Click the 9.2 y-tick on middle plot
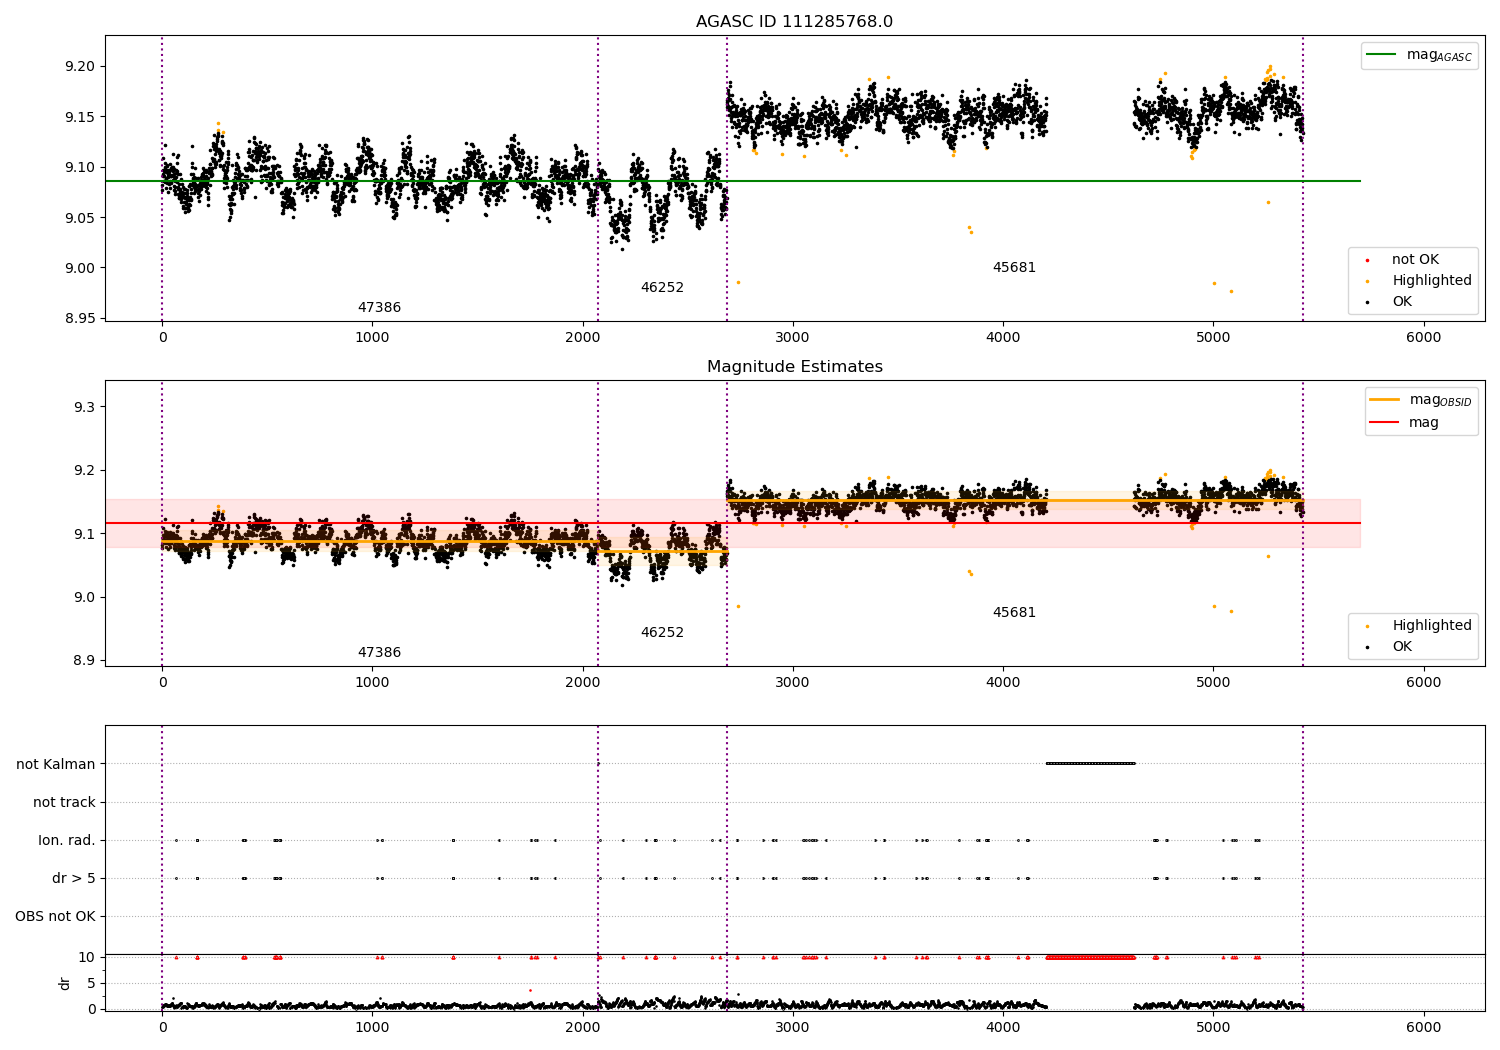The image size is (1500, 1050). click(83, 471)
